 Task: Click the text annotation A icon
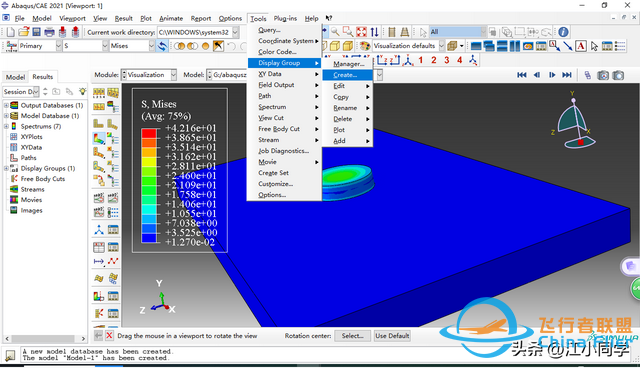(581, 46)
